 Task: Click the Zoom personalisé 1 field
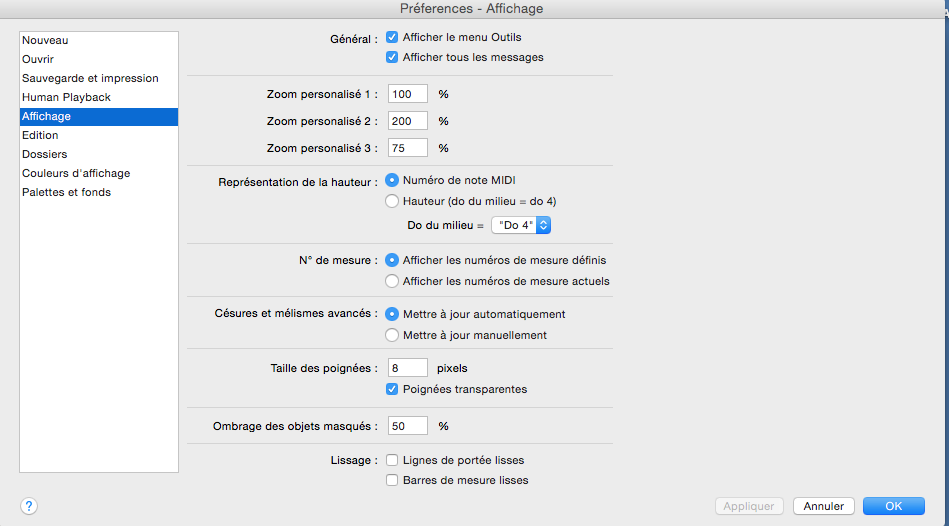pyautogui.click(x=408, y=94)
